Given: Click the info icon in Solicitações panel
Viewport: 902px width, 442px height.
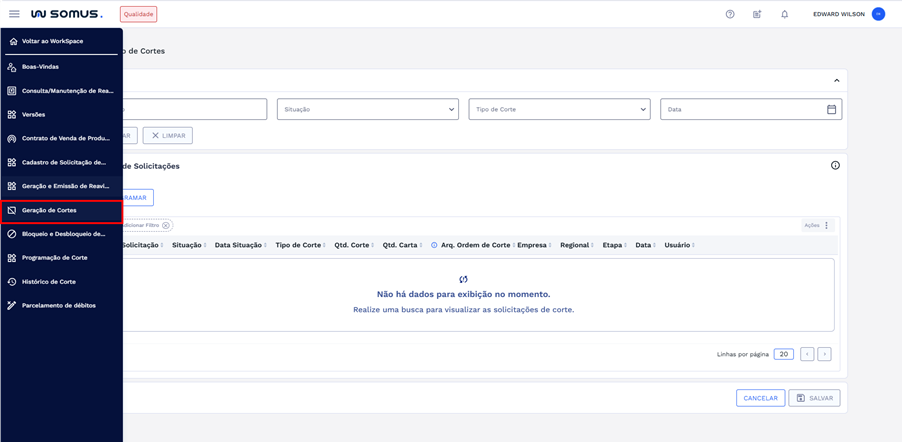Looking at the screenshot, I should (835, 166).
